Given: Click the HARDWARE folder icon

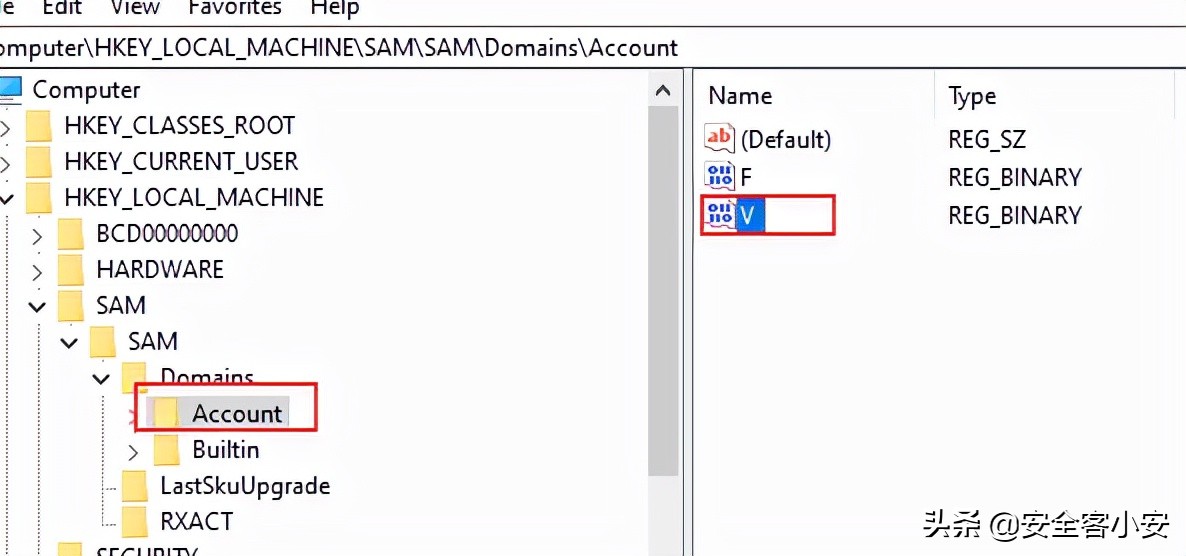Looking at the screenshot, I should click(x=71, y=270).
